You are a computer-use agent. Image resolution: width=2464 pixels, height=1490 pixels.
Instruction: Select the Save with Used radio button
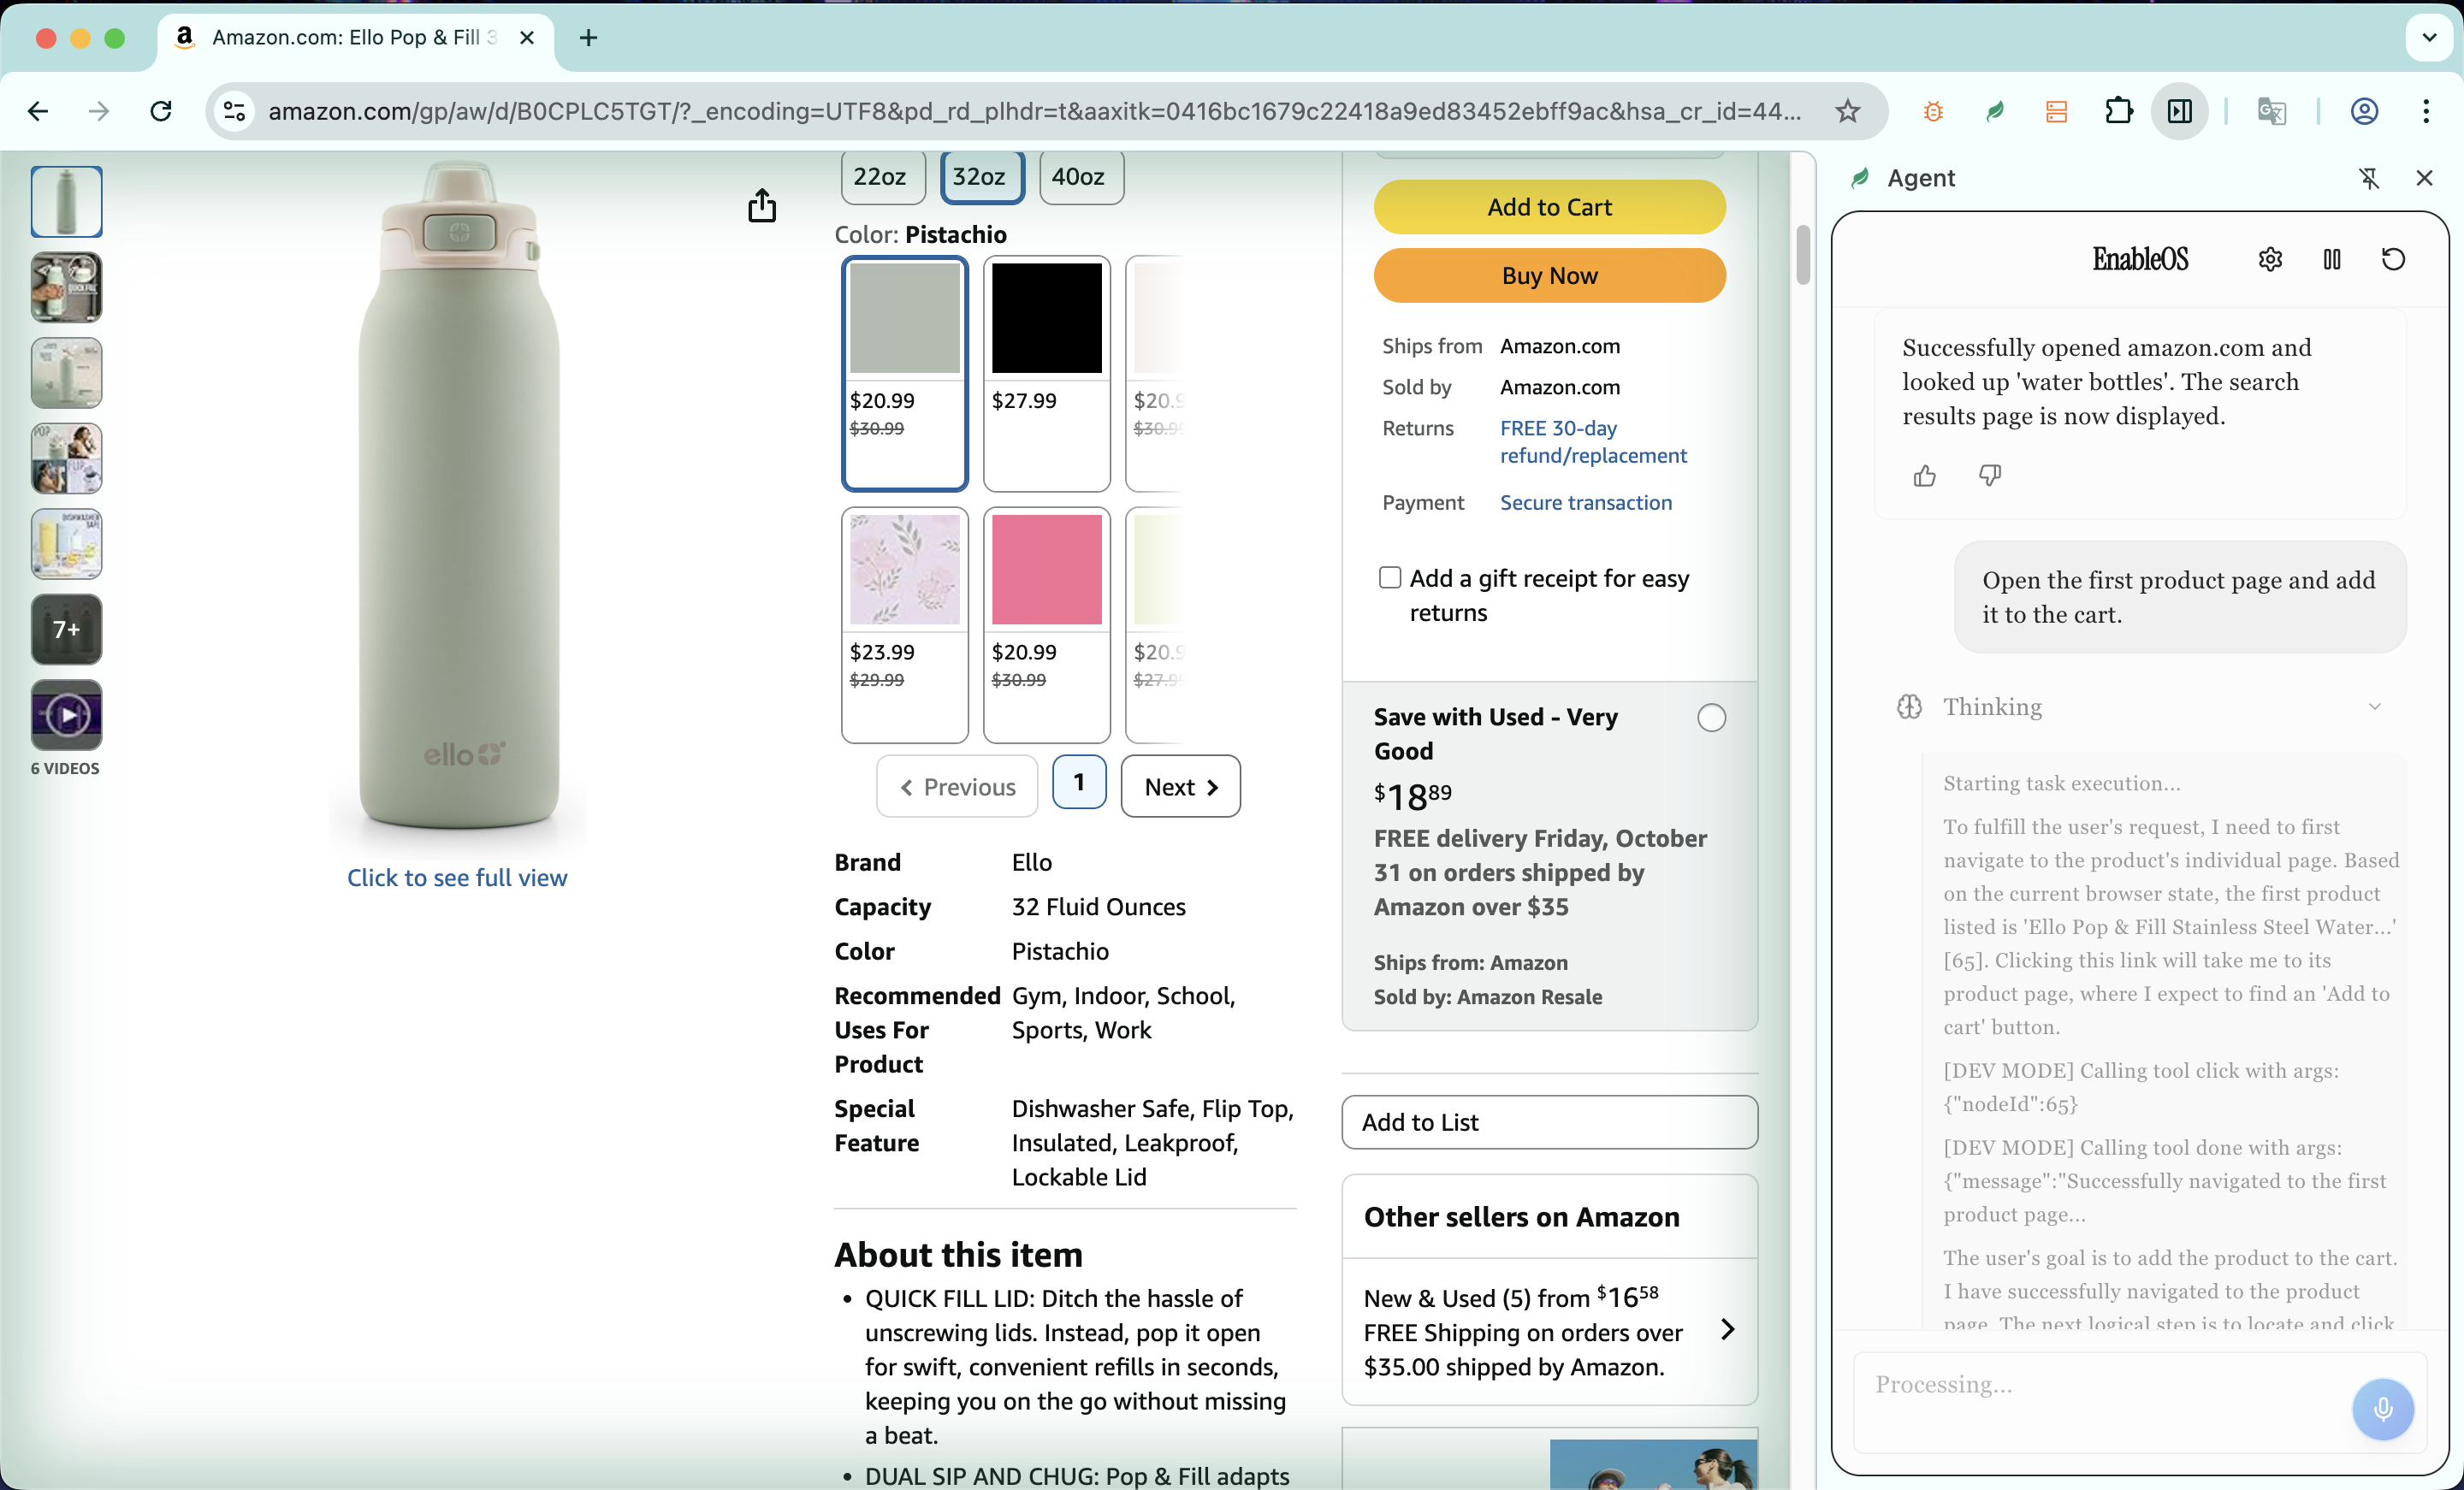[x=1711, y=718]
